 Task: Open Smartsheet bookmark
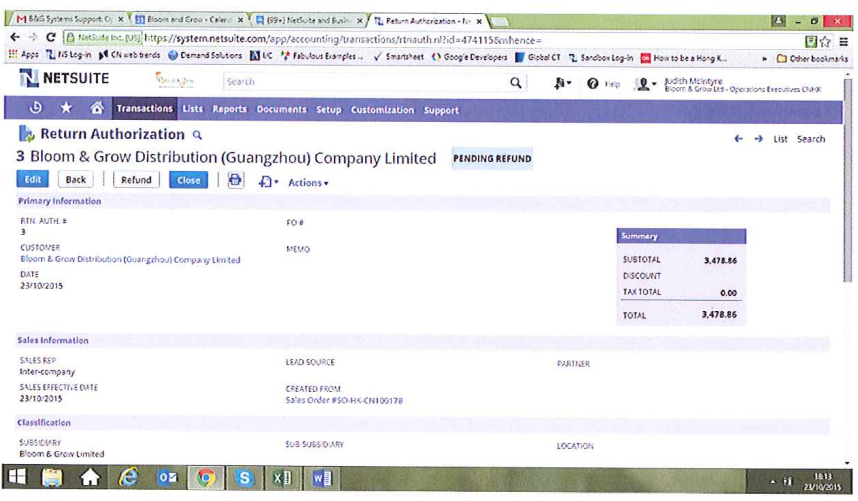pos(398,56)
